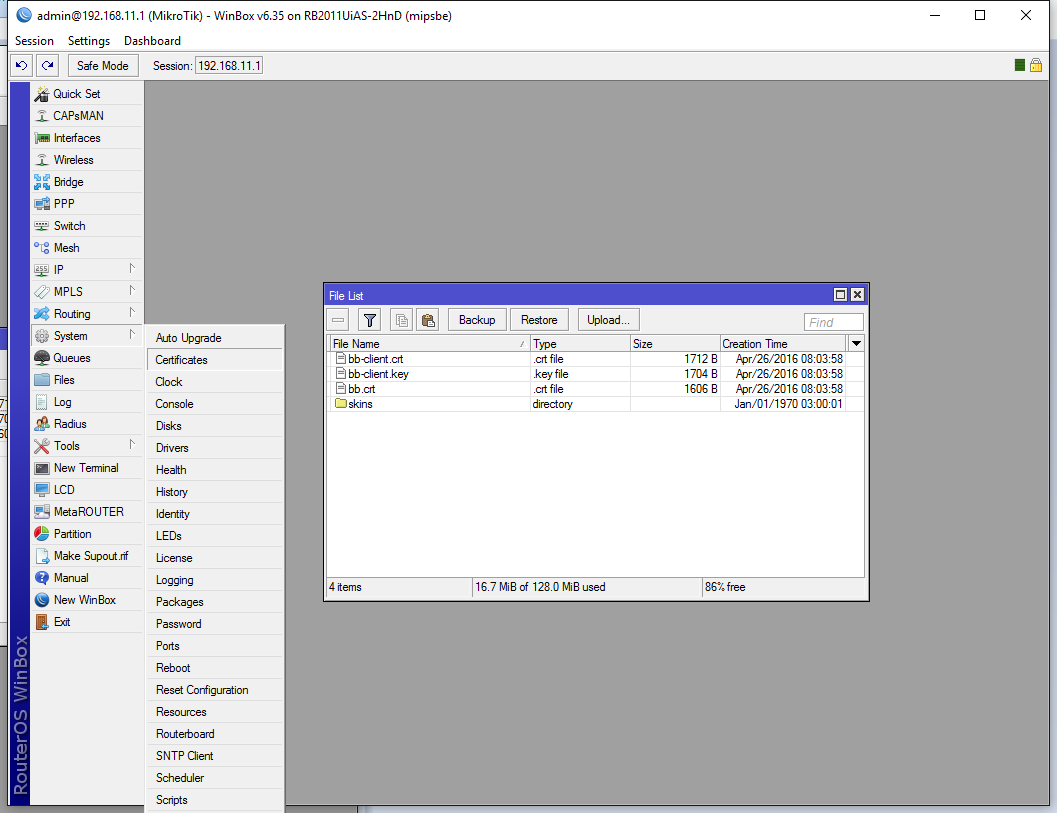Click Make Supout.rif icon
The height and width of the screenshot is (813, 1057).
42,556
